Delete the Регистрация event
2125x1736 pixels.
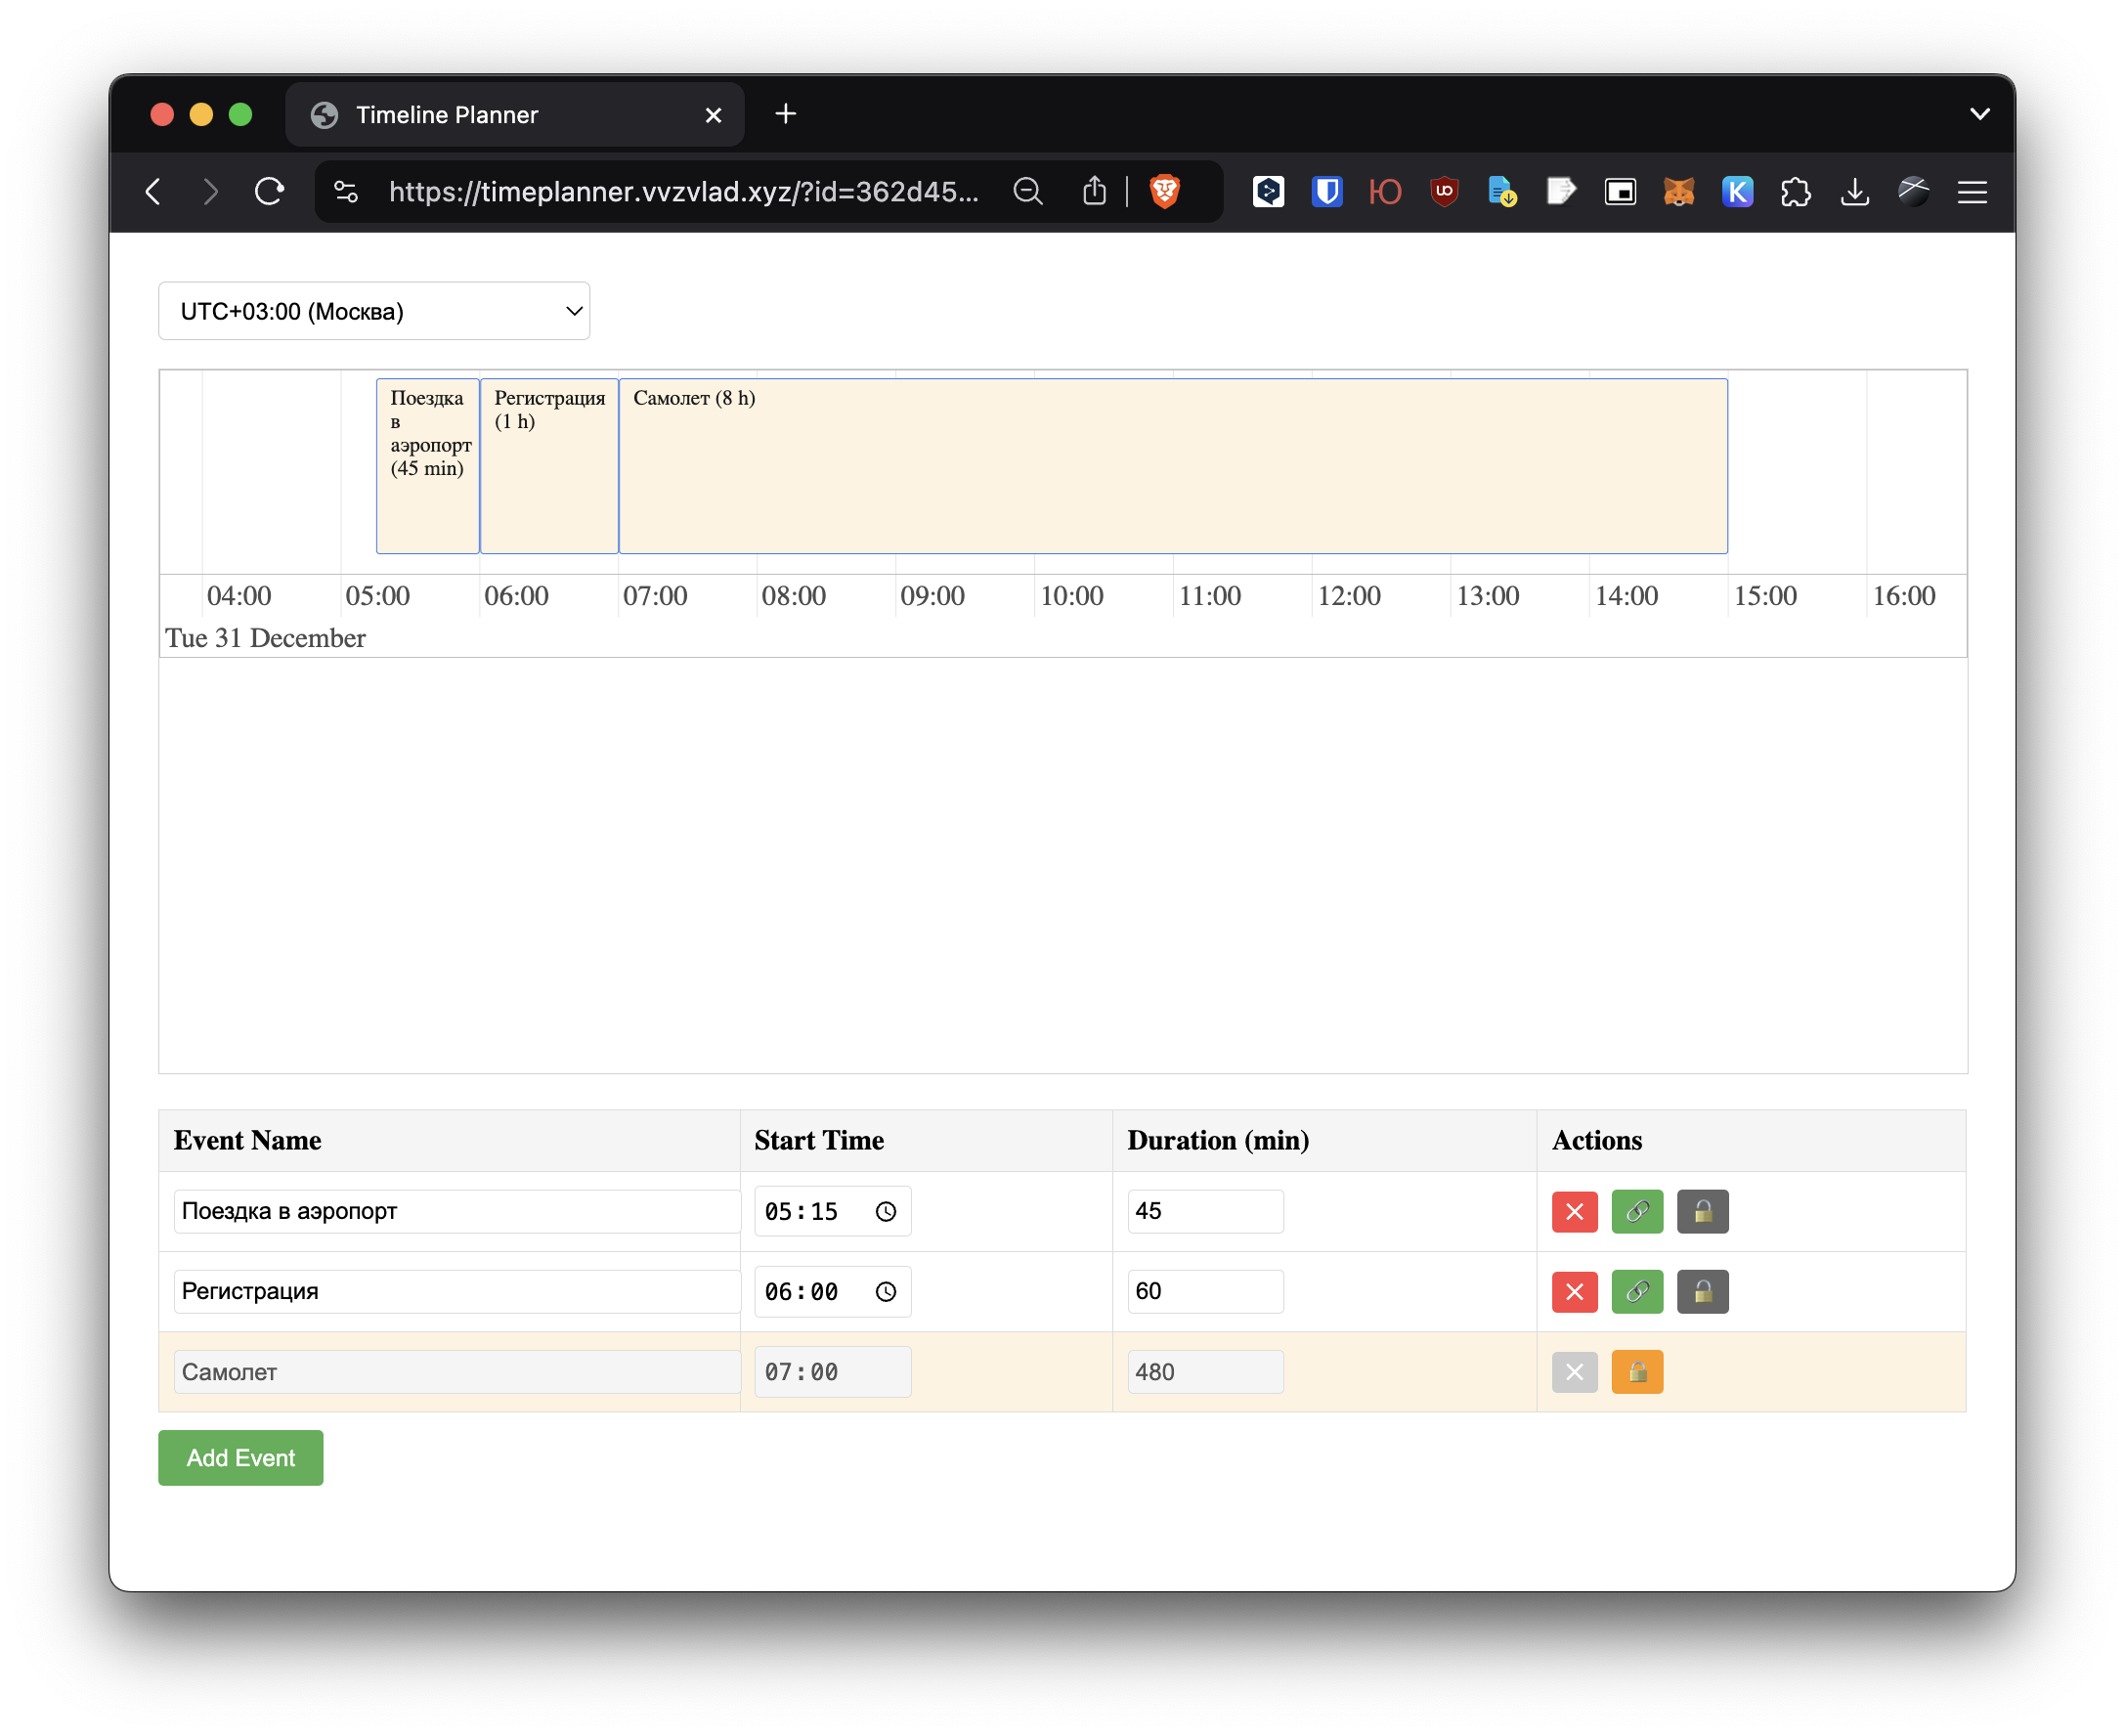pyautogui.click(x=1574, y=1291)
